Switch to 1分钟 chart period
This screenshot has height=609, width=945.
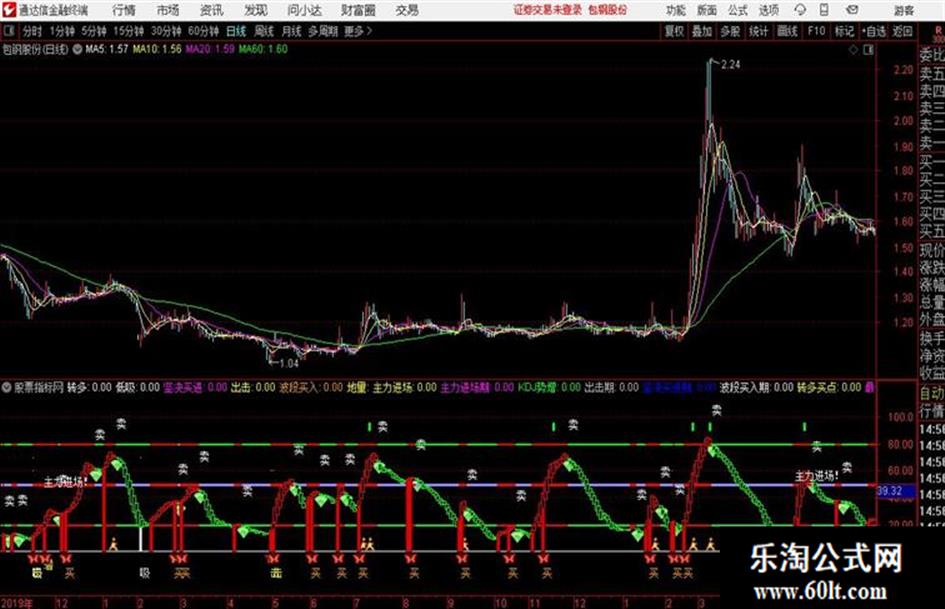click(x=62, y=31)
